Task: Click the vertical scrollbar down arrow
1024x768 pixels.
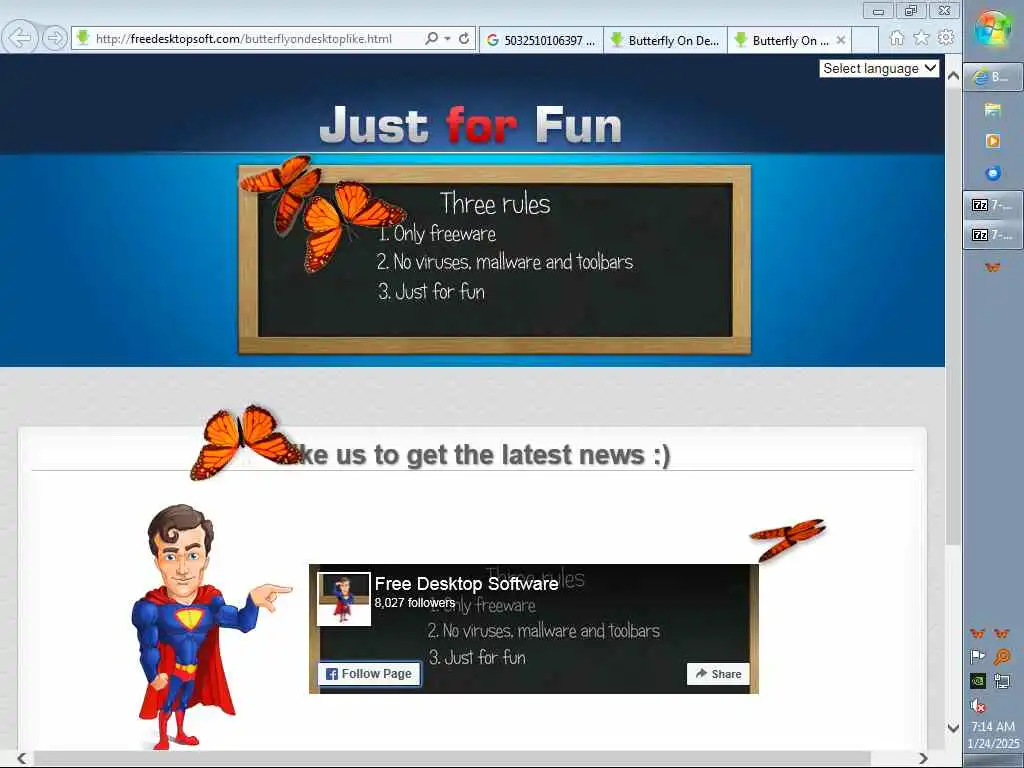Action: pos(953,728)
